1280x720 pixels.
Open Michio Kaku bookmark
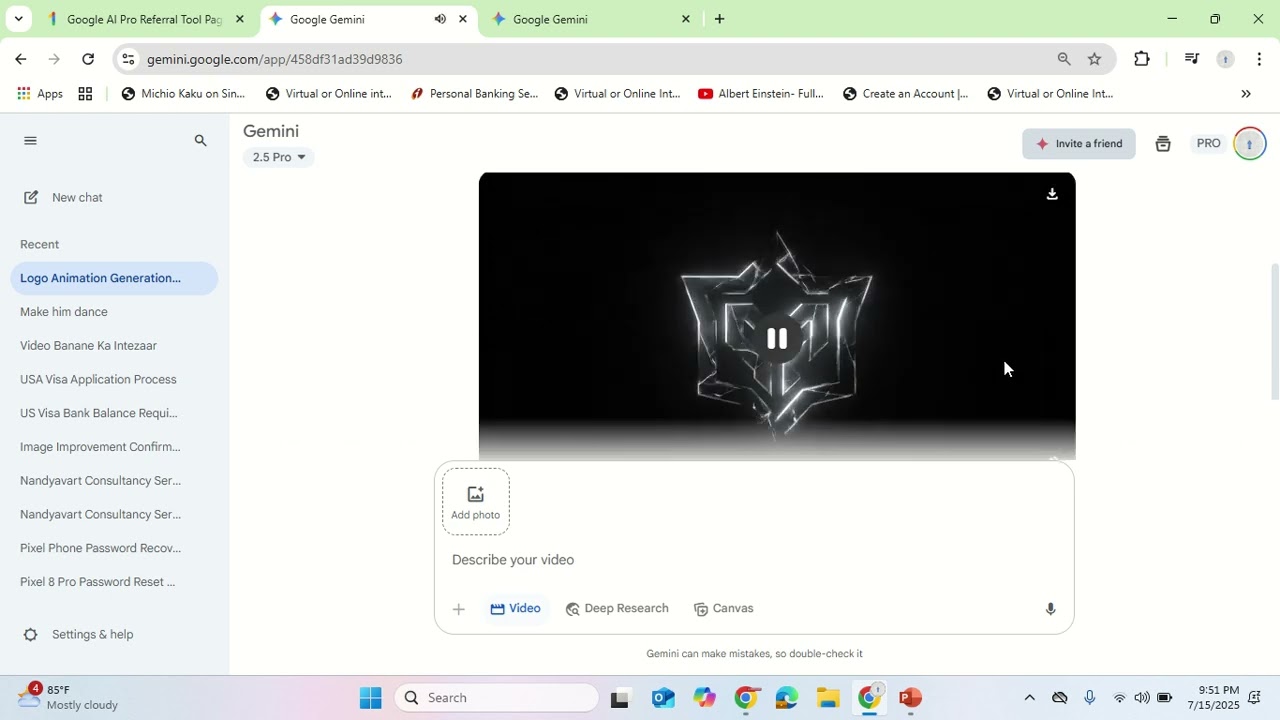183,94
